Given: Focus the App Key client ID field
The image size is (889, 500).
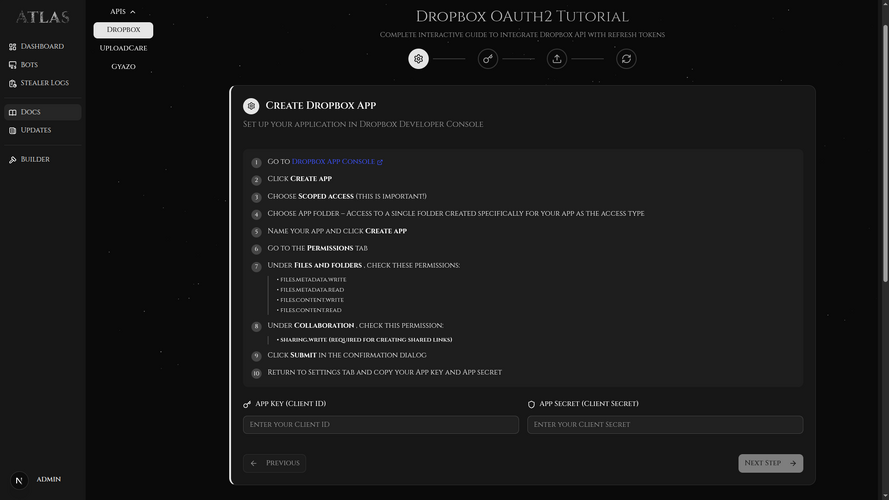Looking at the screenshot, I should coord(379,425).
